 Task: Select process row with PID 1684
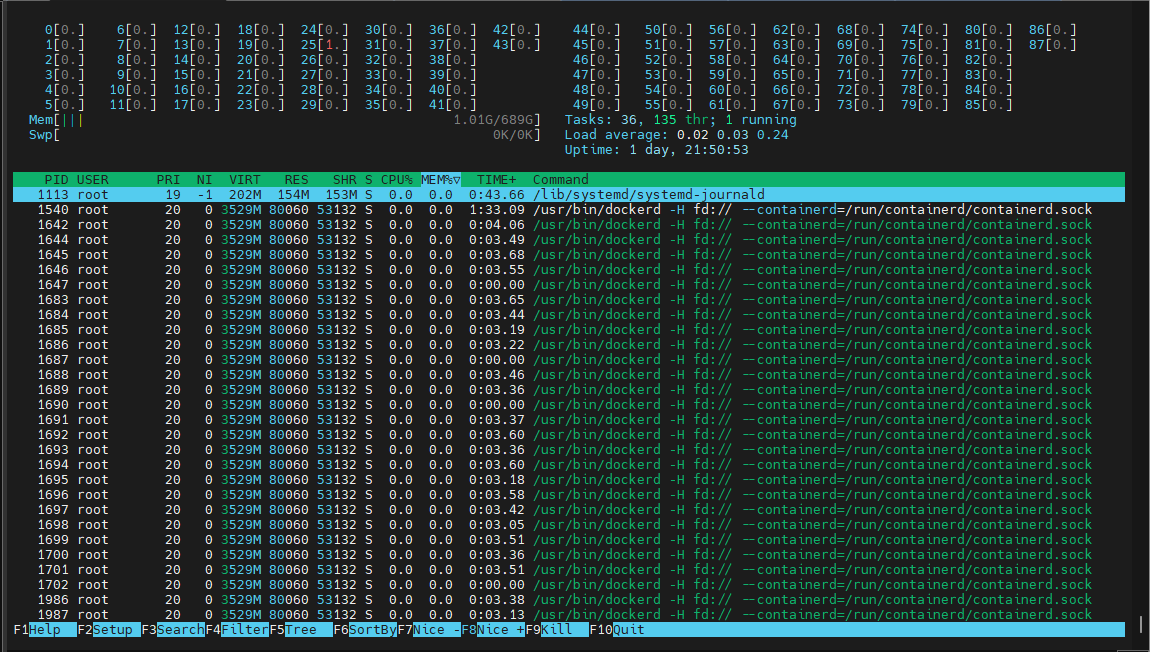[x=568, y=315]
